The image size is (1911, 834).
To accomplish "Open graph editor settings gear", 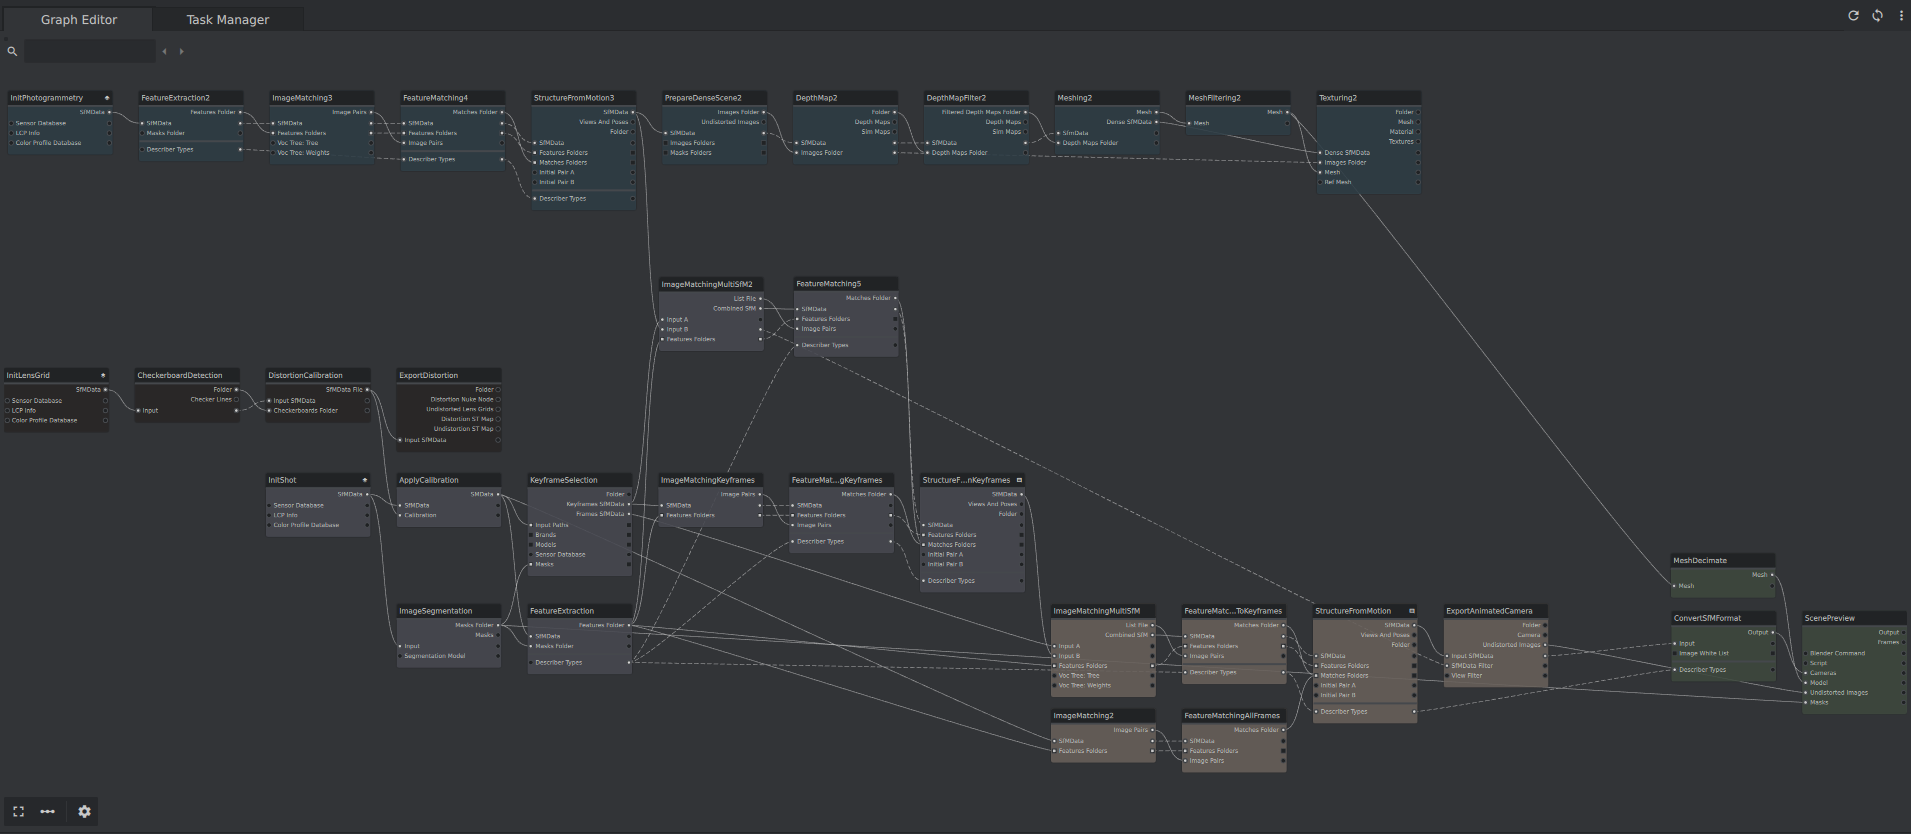I will pyautogui.click(x=84, y=811).
